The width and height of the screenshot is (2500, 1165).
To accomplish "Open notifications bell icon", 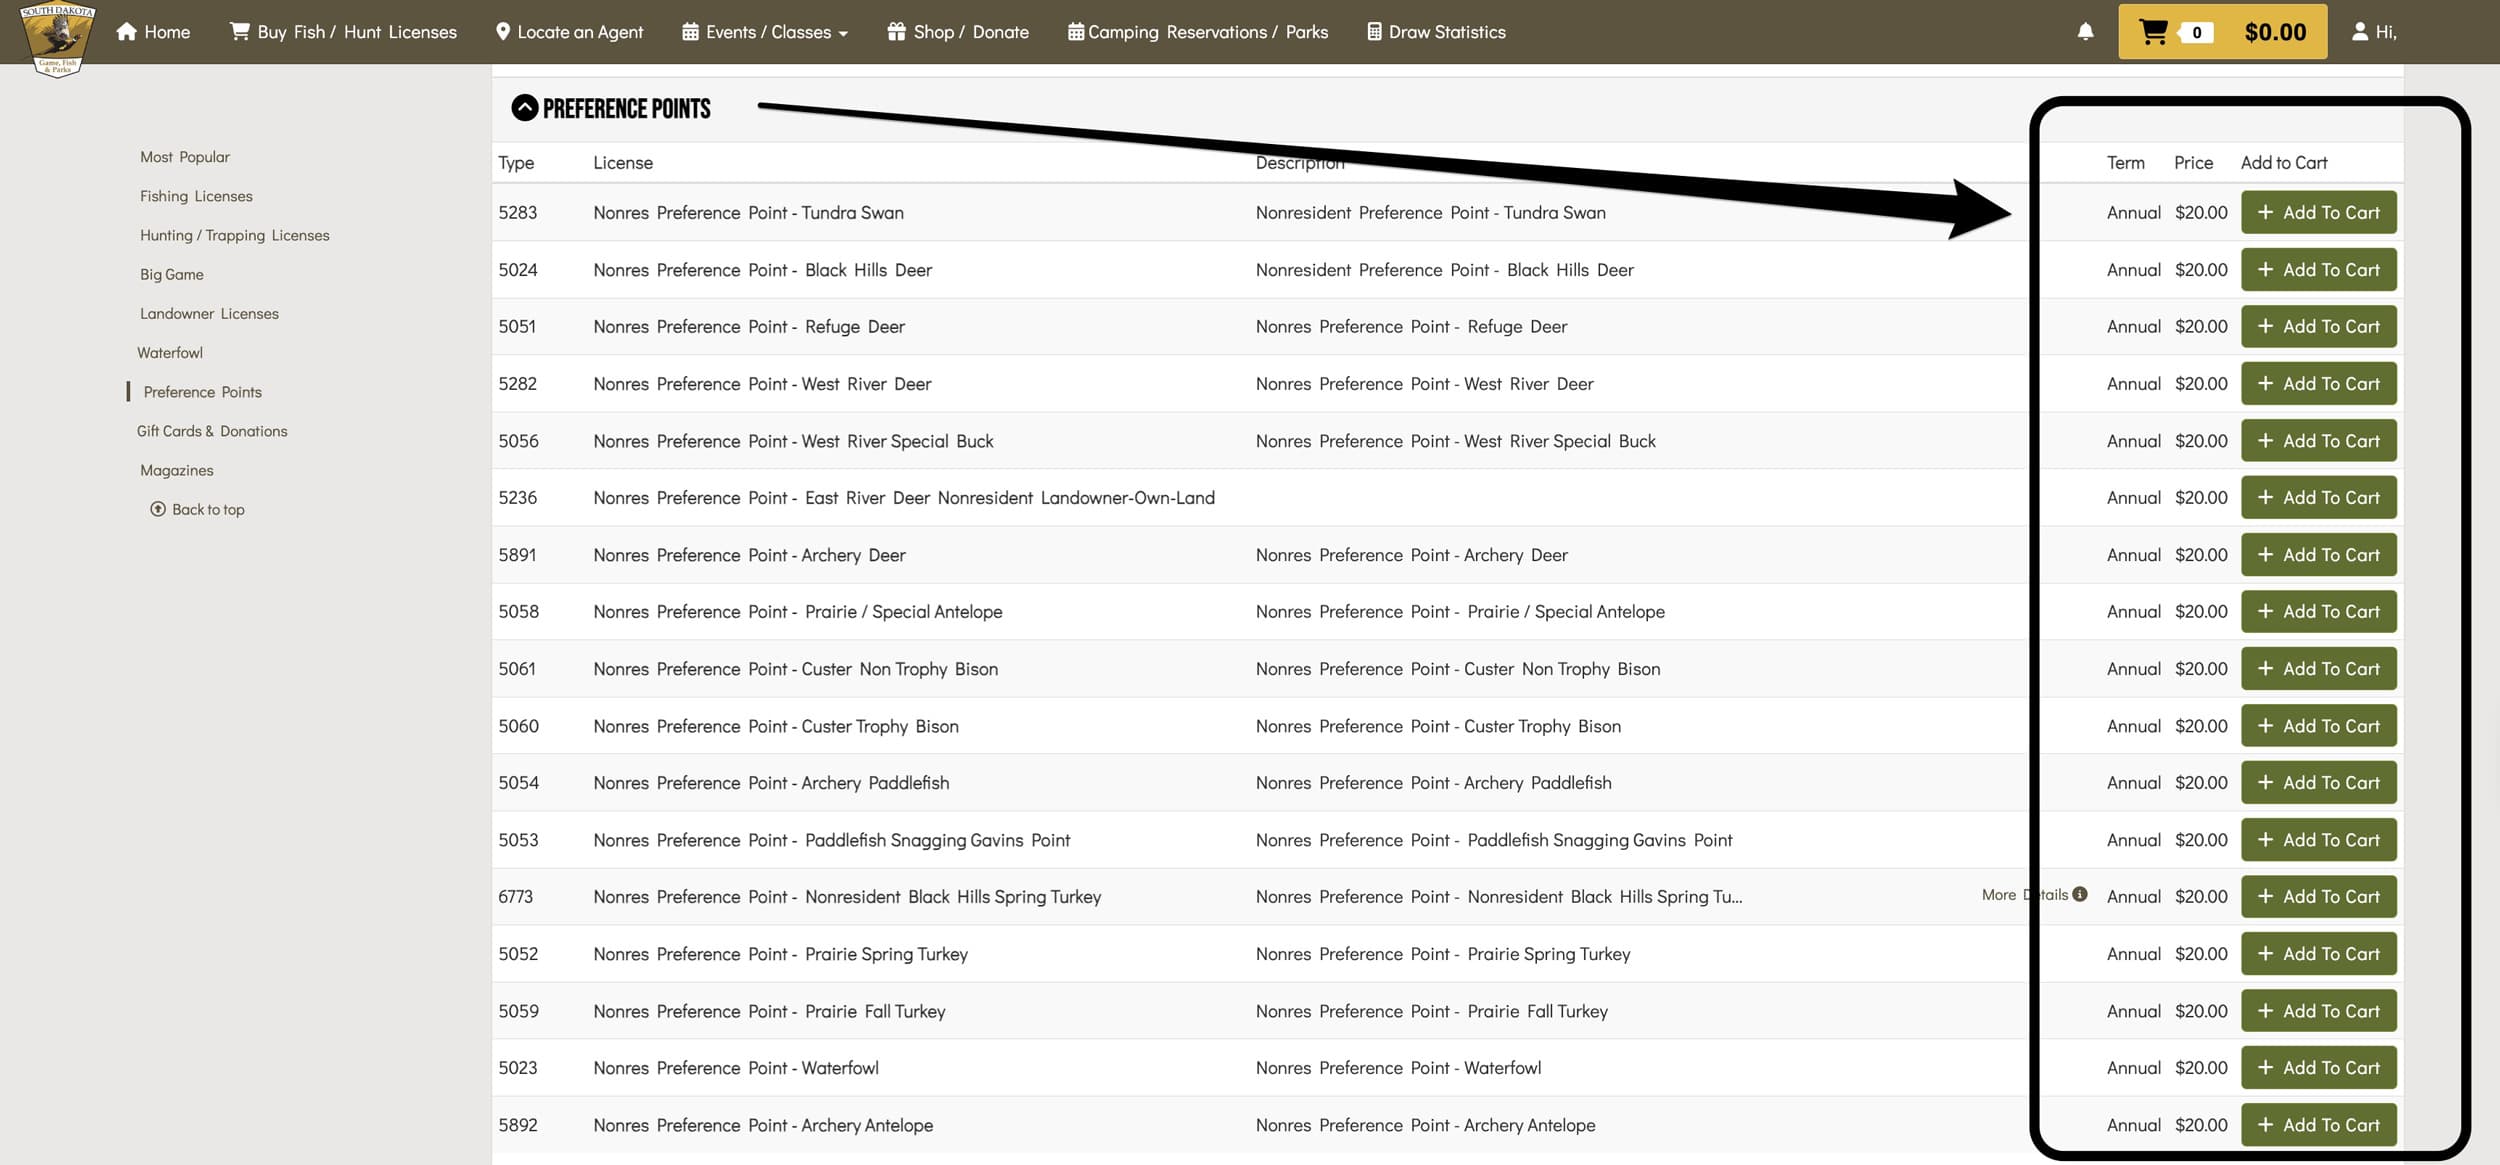I will [2085, 32].
